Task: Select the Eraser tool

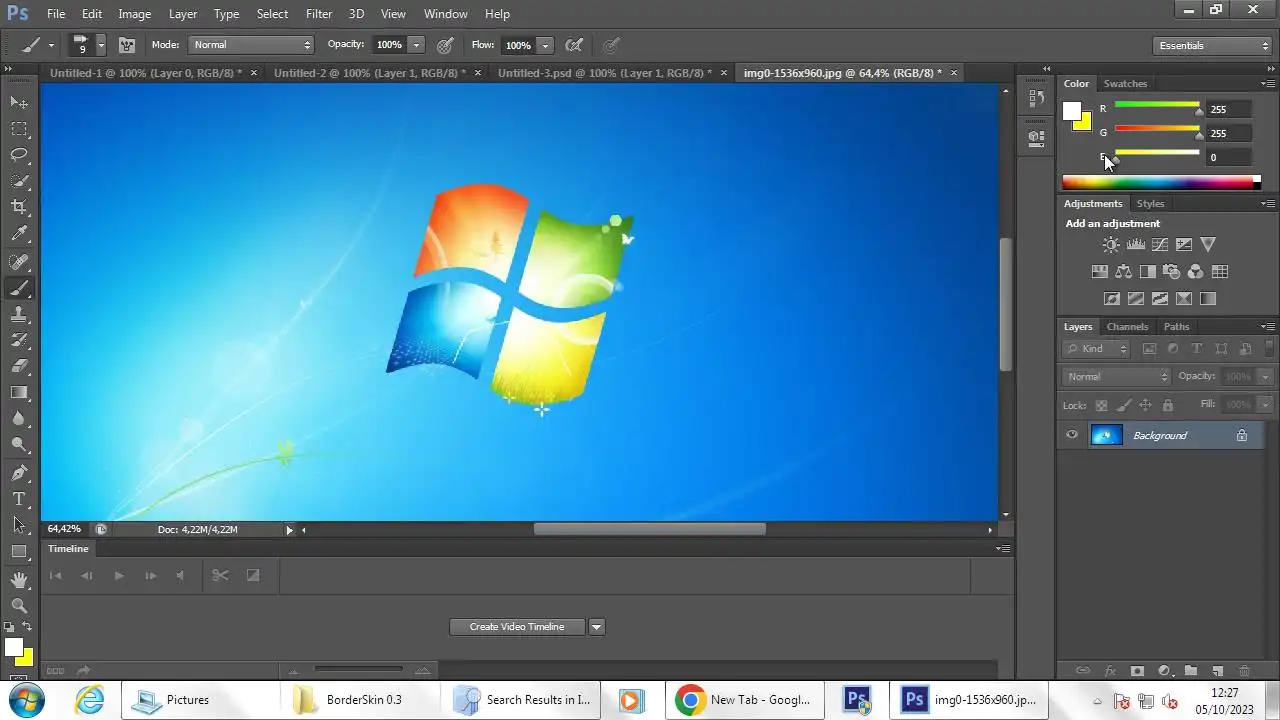Action: click(19, 366)
